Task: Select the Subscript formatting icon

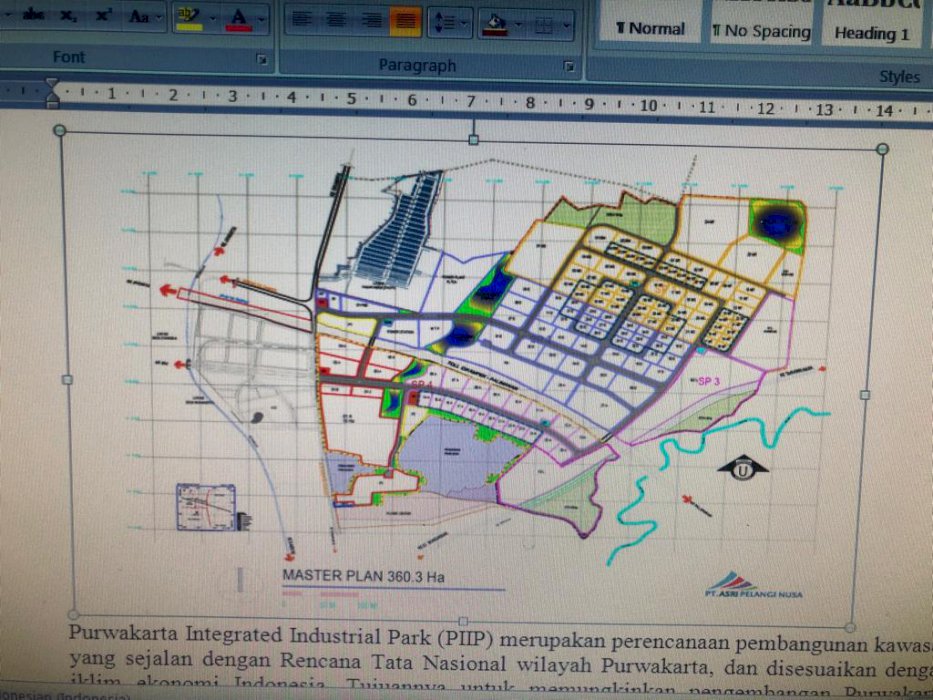Action: point(65,15)
